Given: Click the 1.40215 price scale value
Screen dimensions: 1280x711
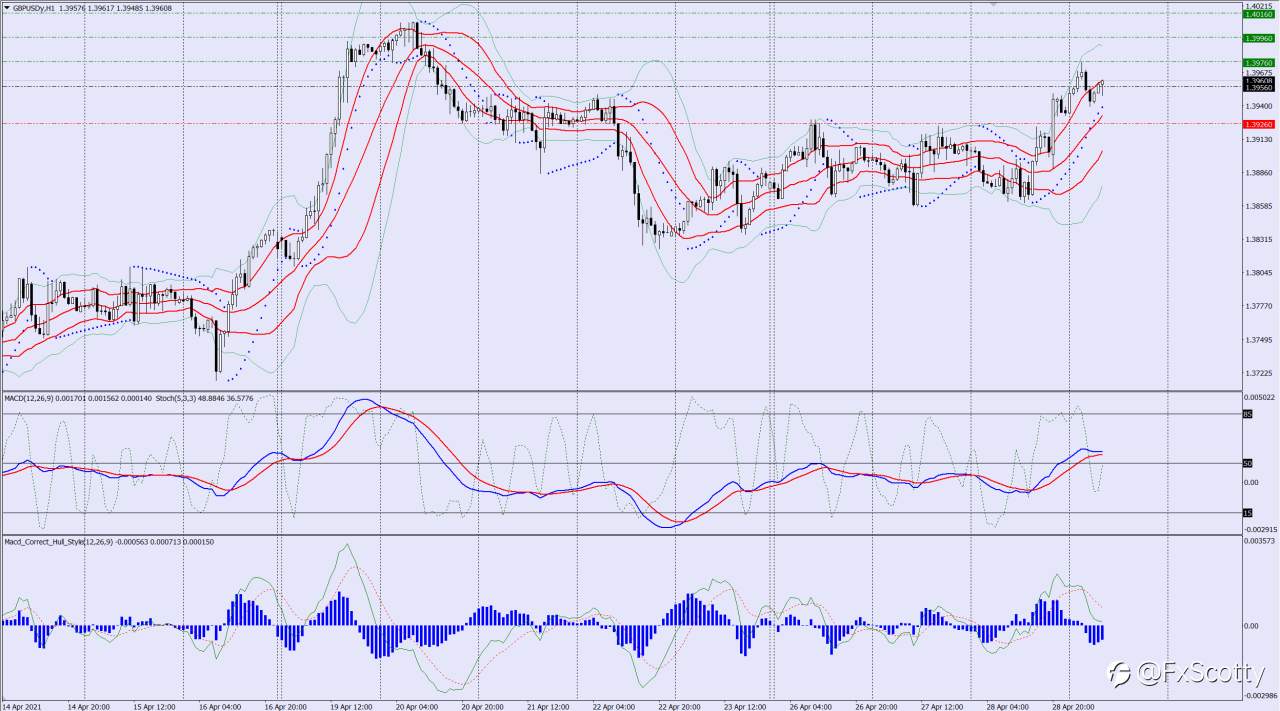Looking at the screenshot, I should (x=1258, y=6).
